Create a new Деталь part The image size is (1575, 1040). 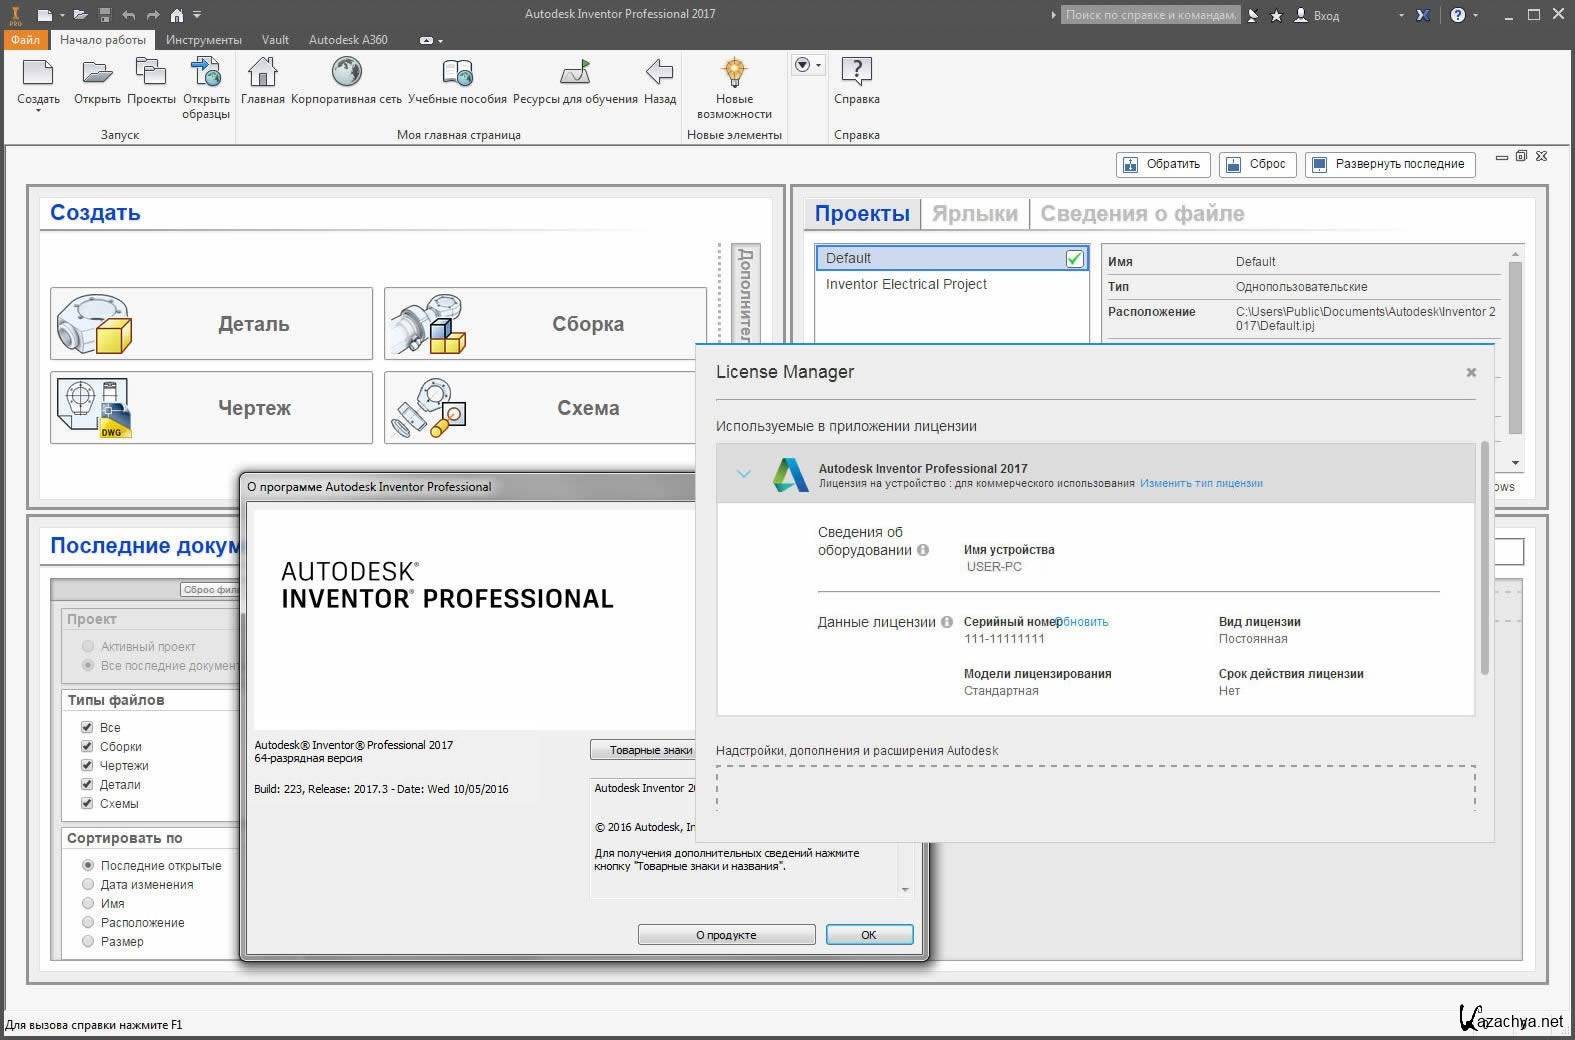tap(211, 324)
